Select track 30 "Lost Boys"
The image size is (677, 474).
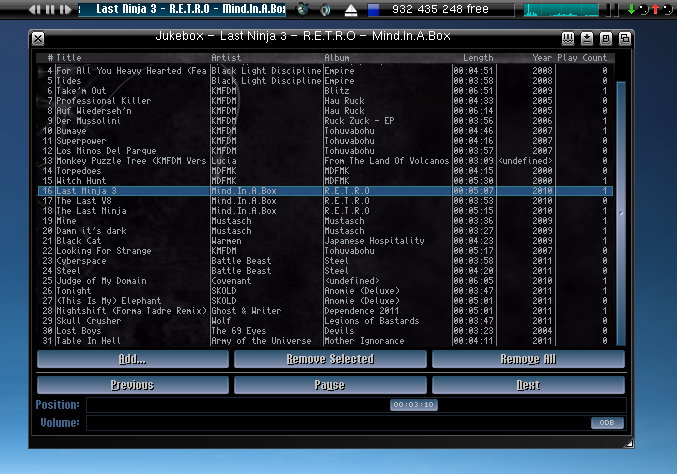click(325, 331)
